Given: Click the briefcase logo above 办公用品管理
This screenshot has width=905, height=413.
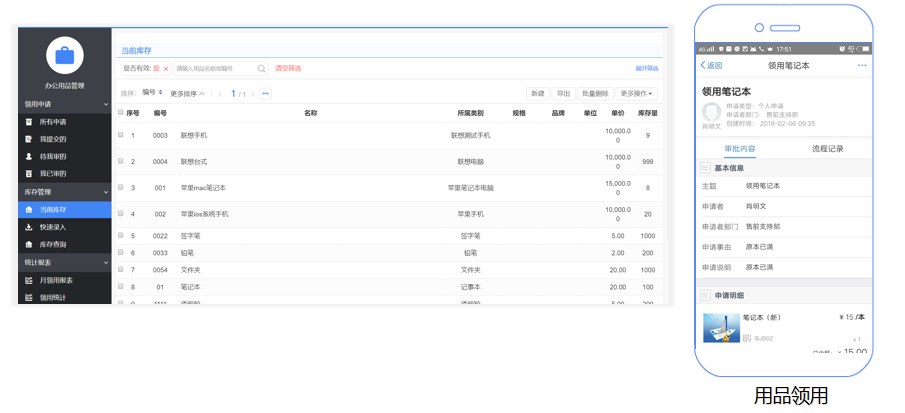Looking at the screenshot, I should (65, 55).
